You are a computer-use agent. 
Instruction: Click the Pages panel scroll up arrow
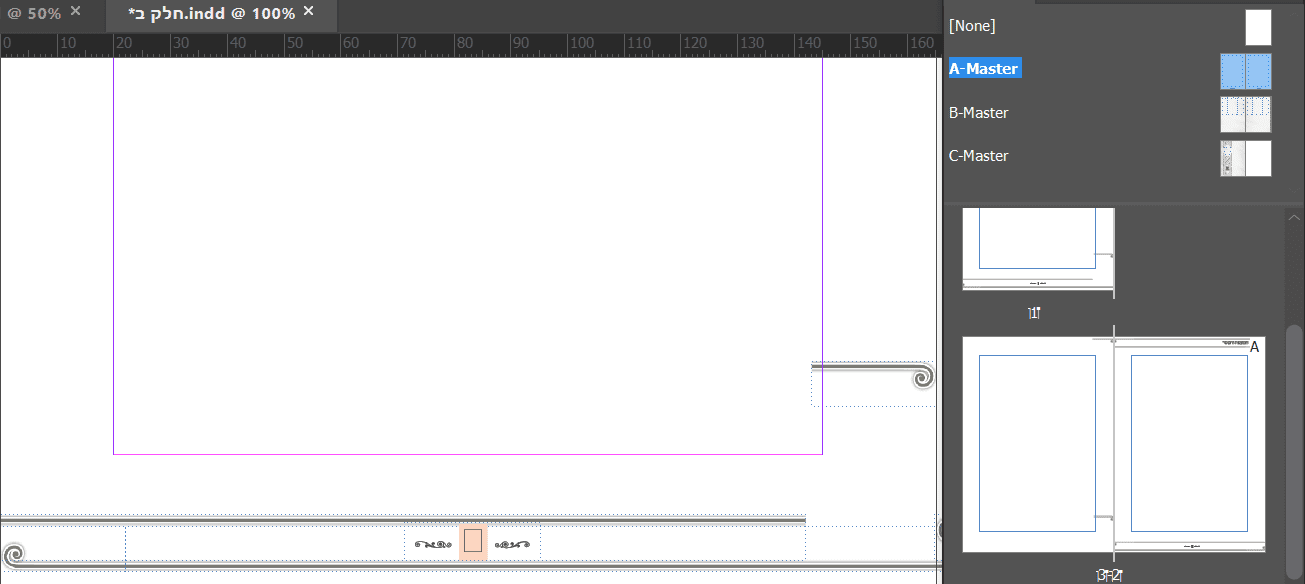click(1294, 217)
